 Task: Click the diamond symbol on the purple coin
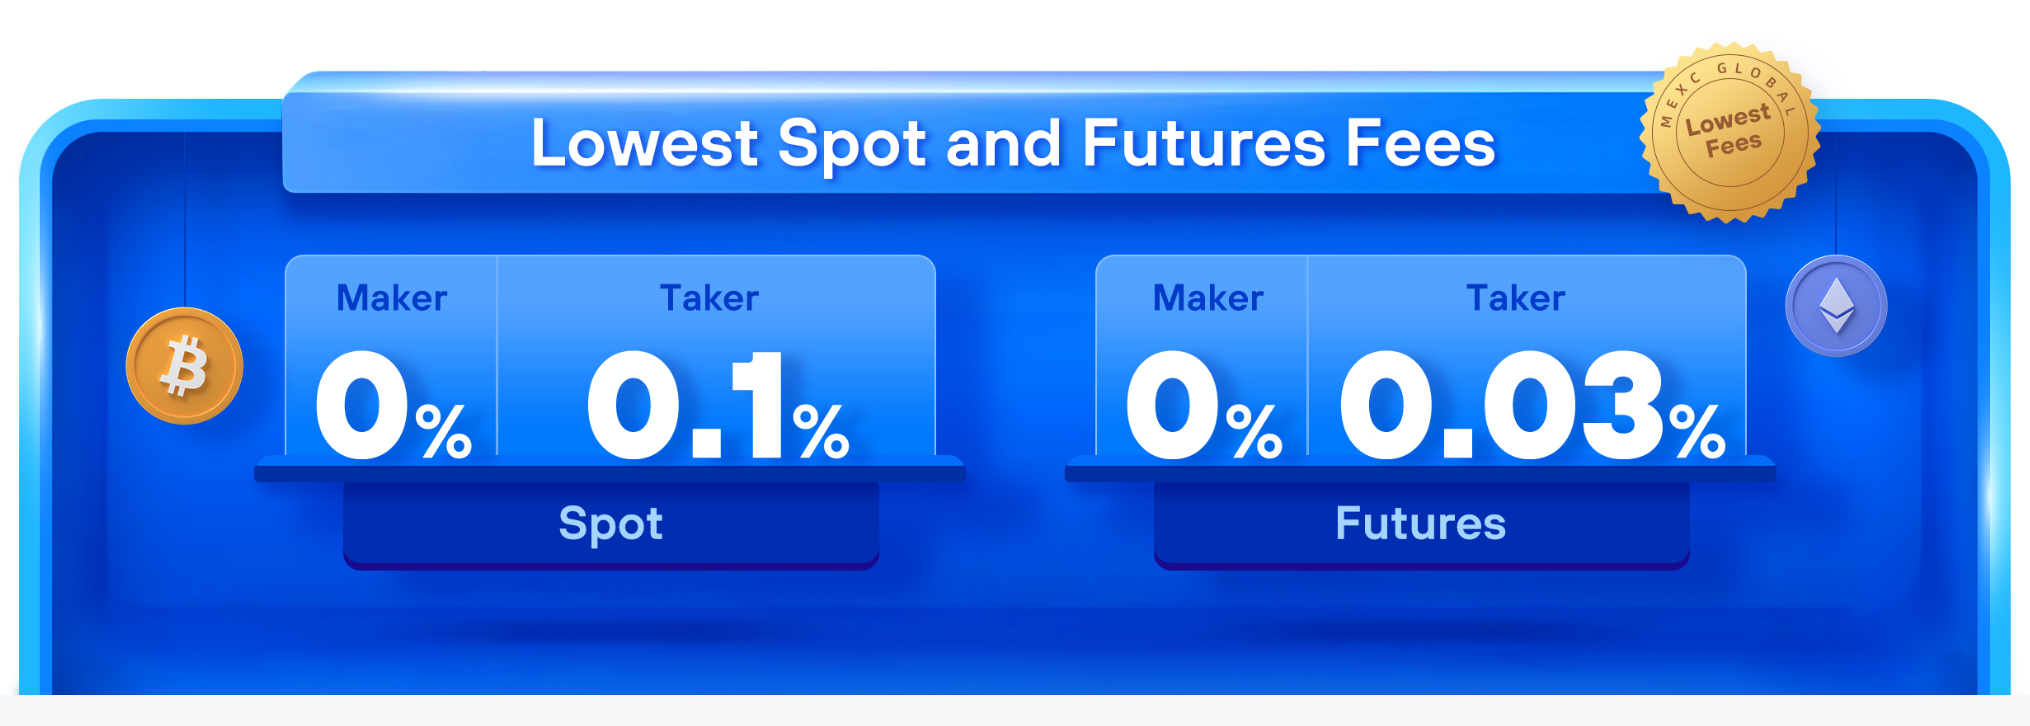1836,305
